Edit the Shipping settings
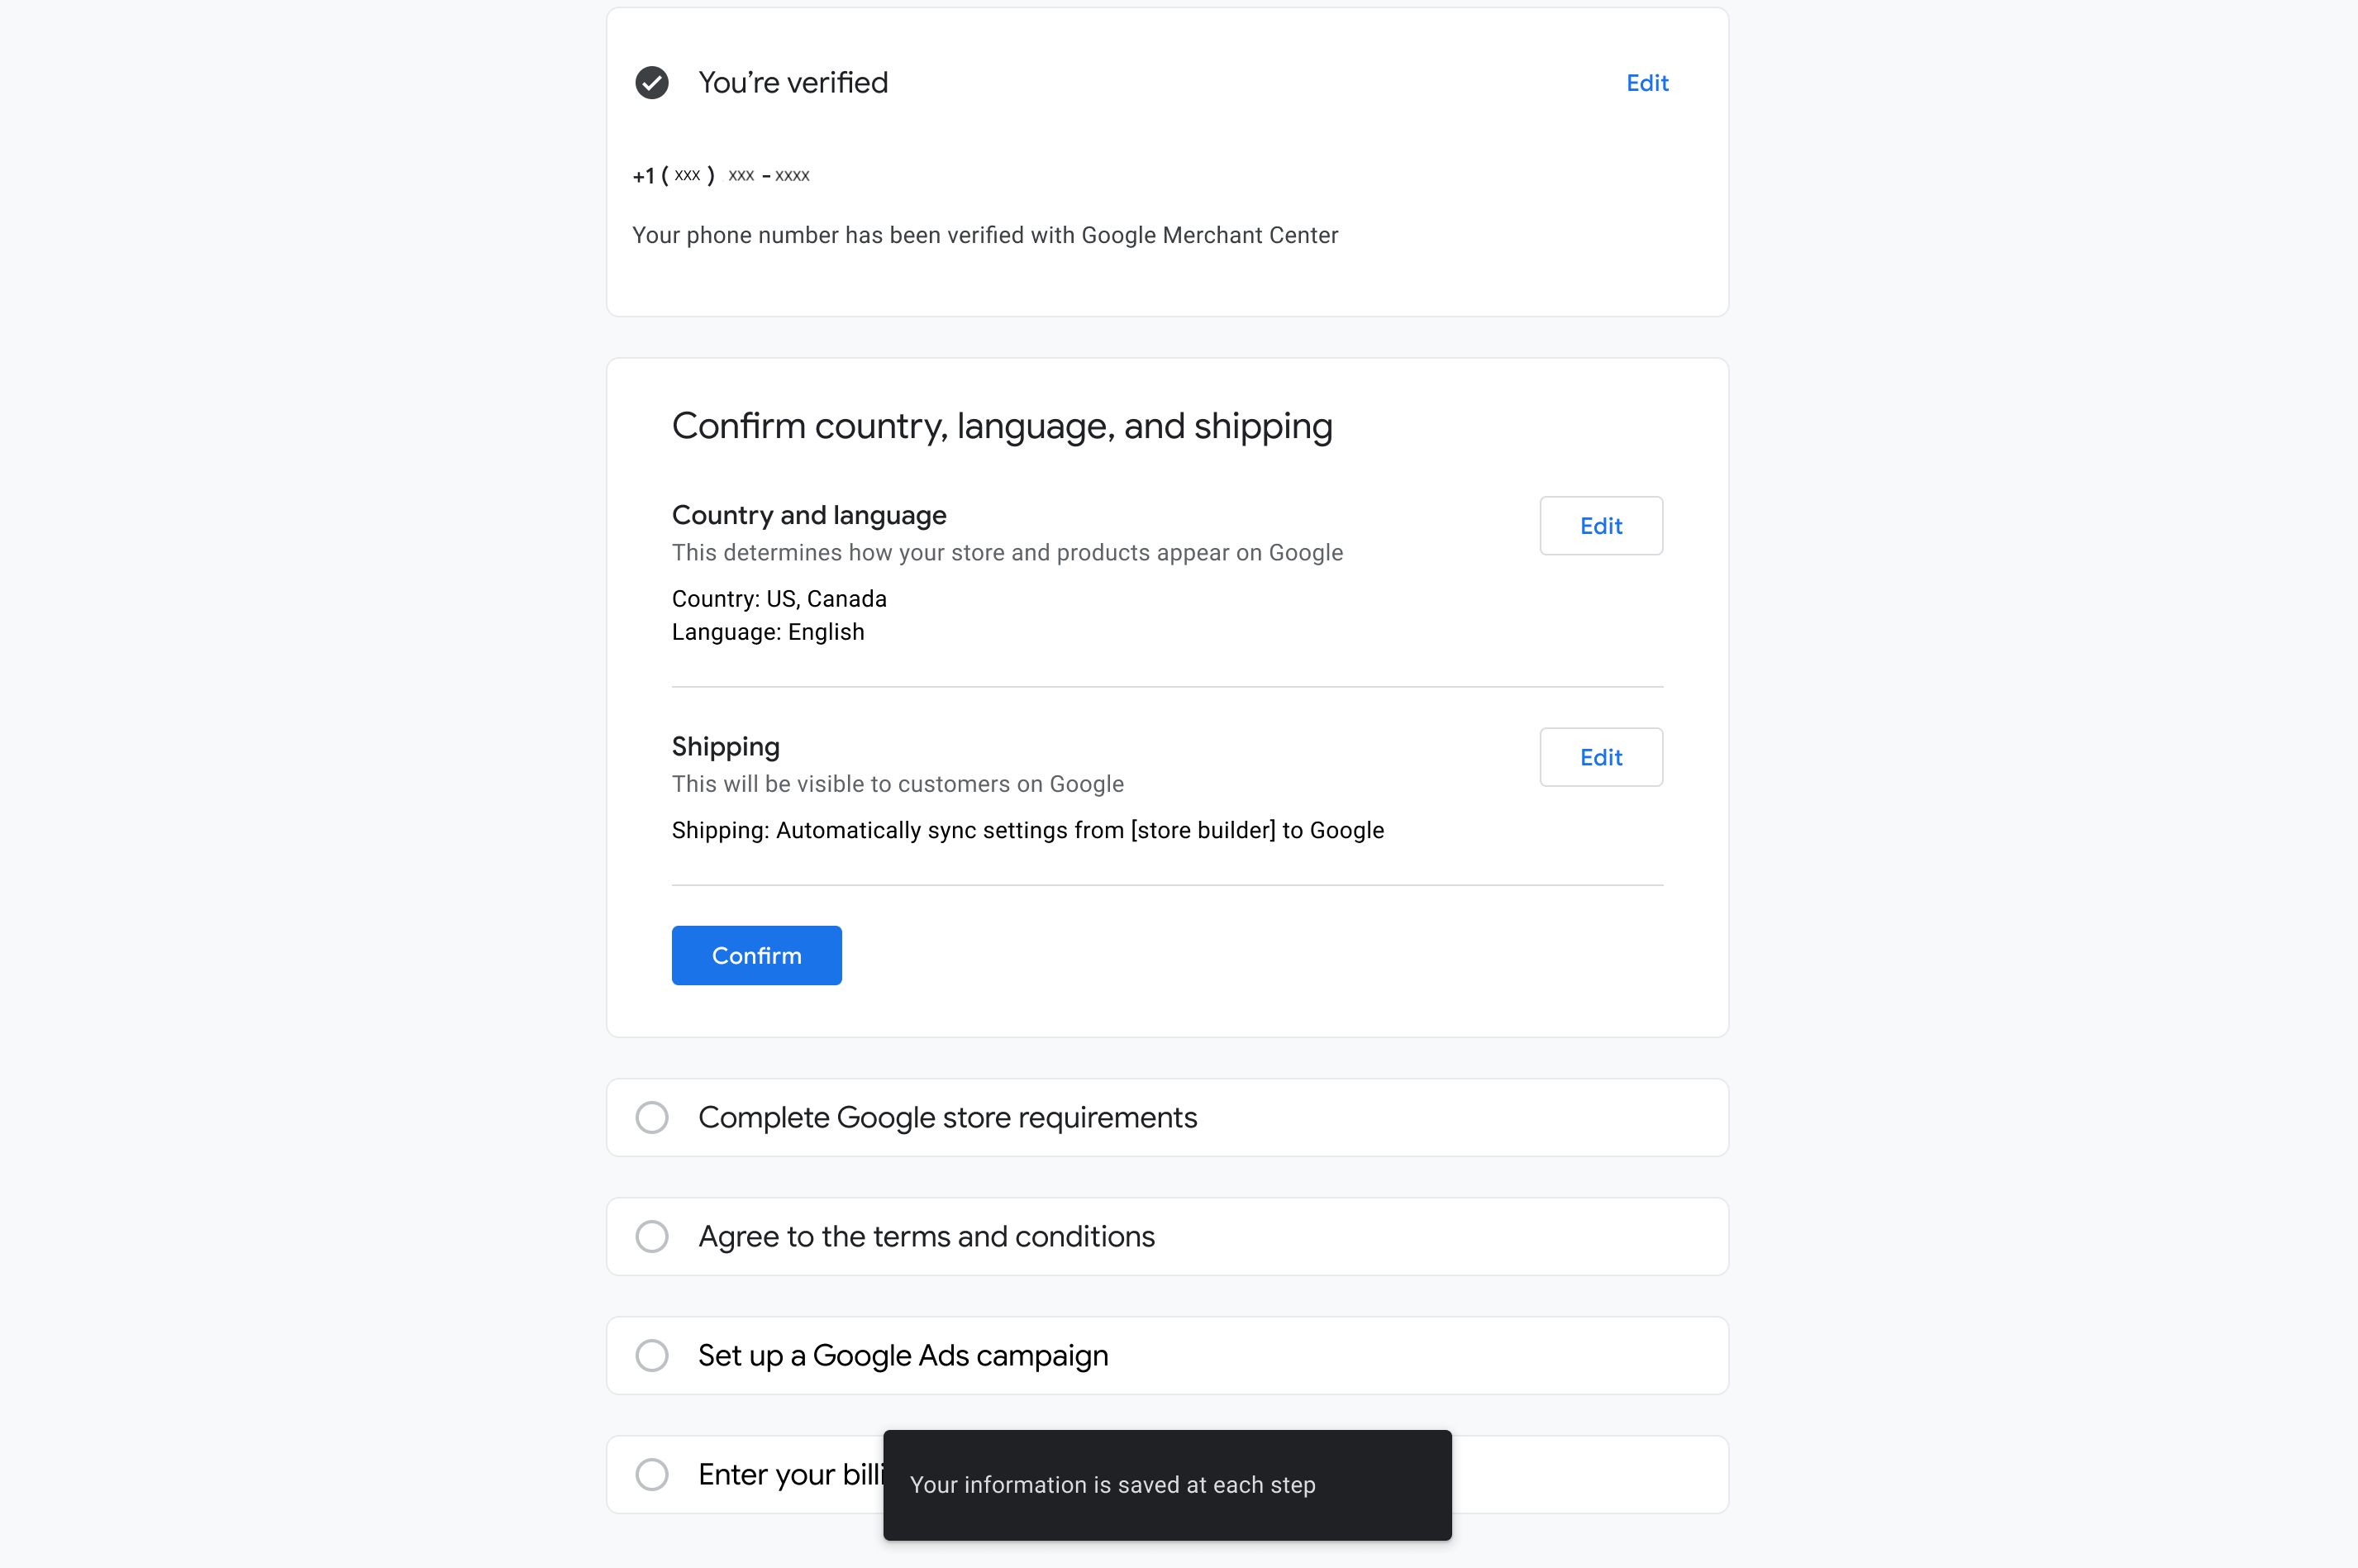The width and height of the screenshot is (2358, 1568). [x=1600, y=757]
